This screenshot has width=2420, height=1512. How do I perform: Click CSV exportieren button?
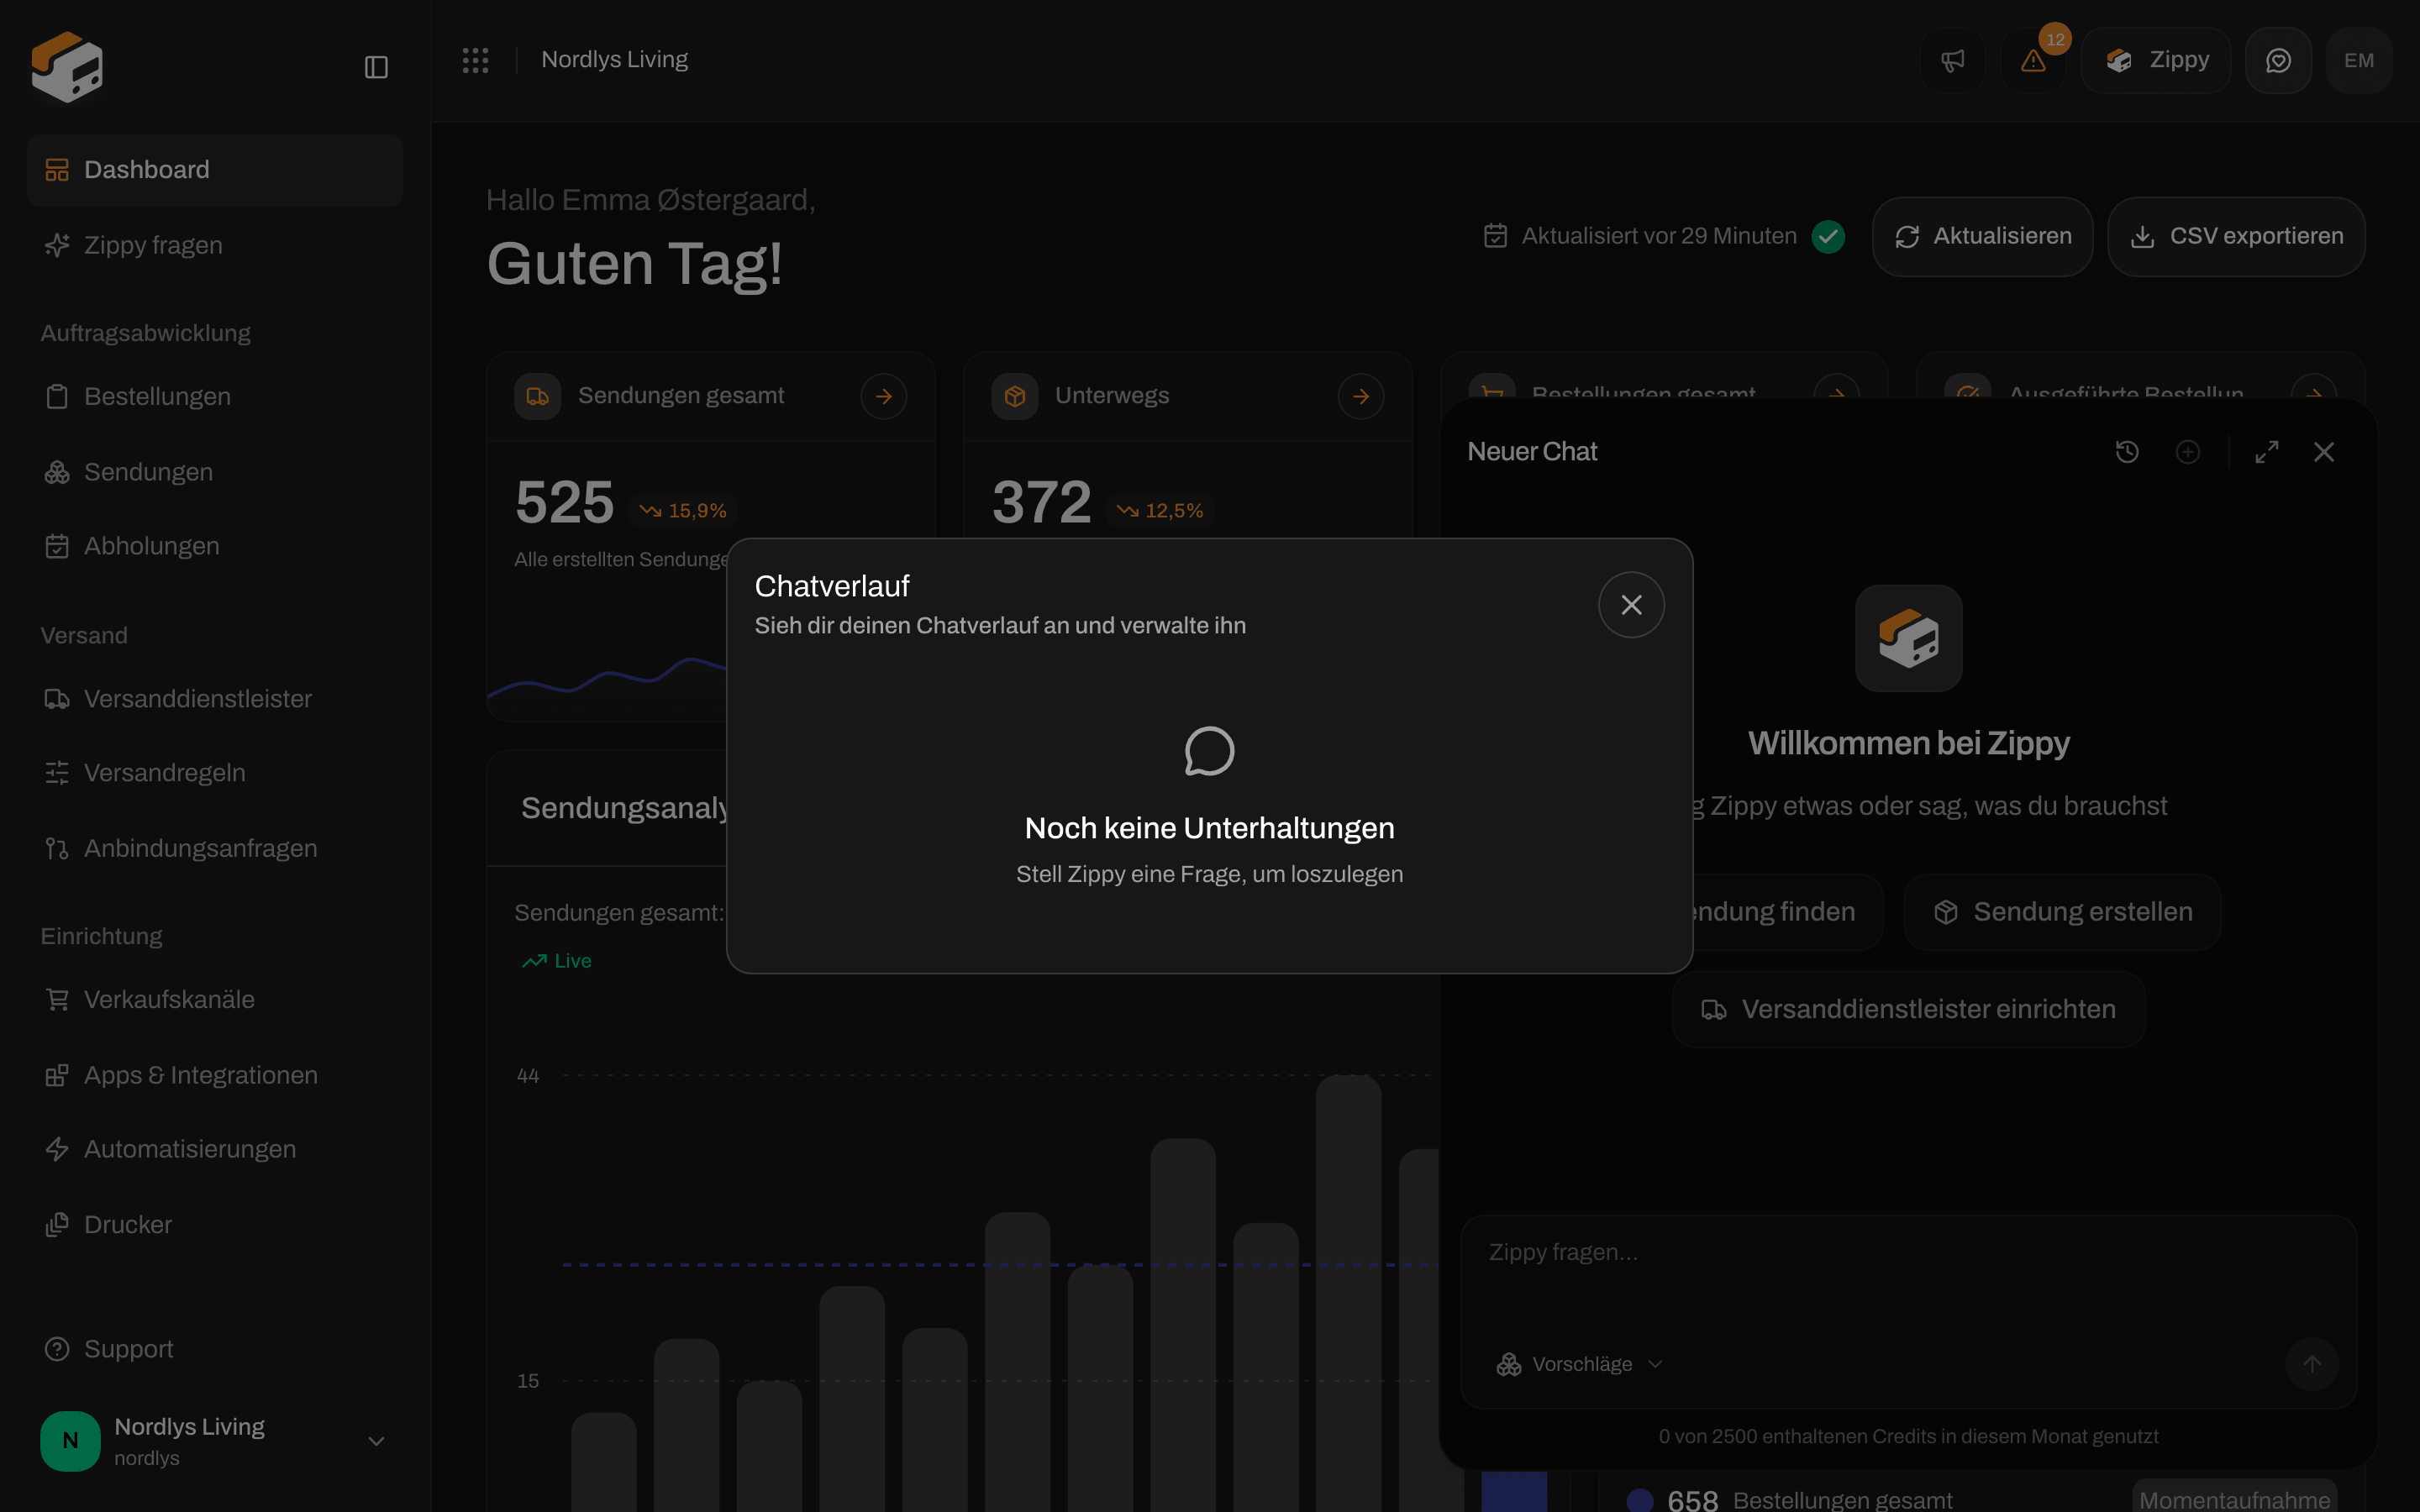tap(2236, 236)
